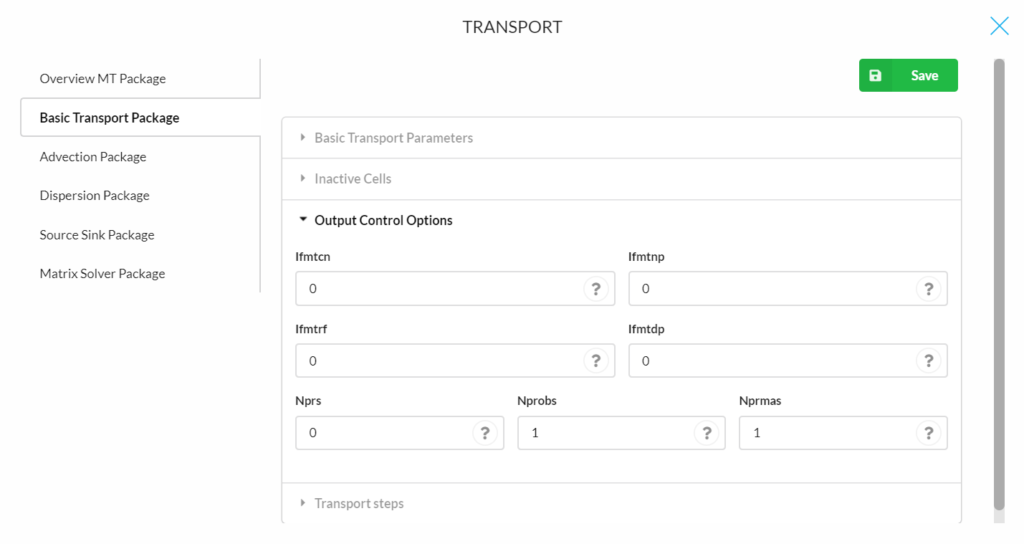Collapse the Output Control Options section
Screen dimensions: 1024x544
pyautogui.click(x=621, y=220)
